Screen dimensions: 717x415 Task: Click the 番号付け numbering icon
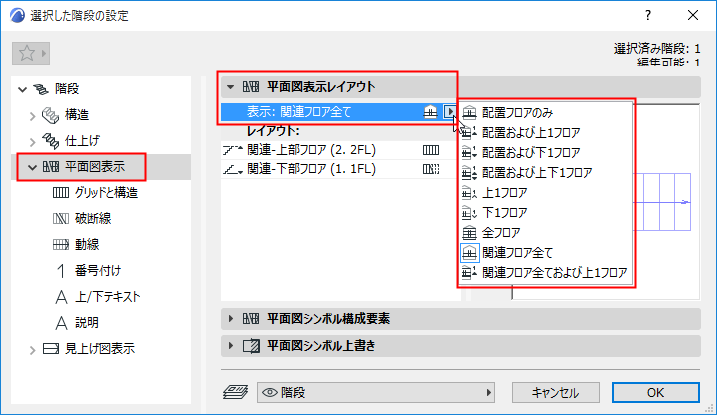tap(61, 271)
